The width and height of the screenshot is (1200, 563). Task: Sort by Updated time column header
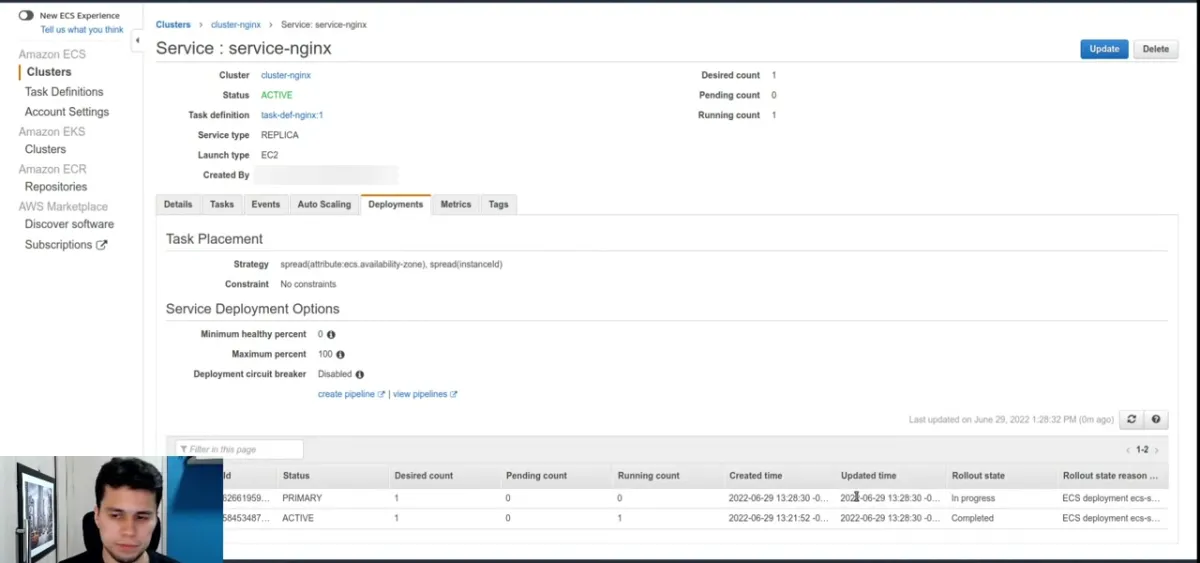click(868, 476)
